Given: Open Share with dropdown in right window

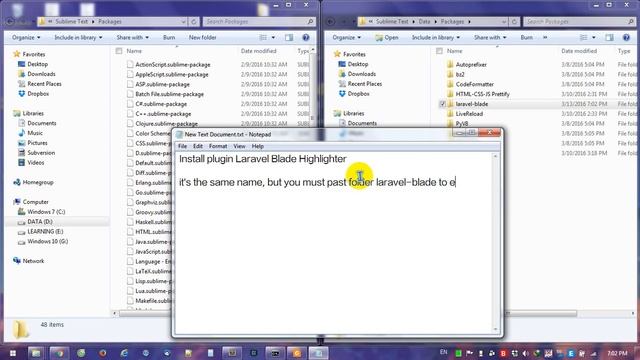Looking at the screenshot, I should click(x=490, y=38).
